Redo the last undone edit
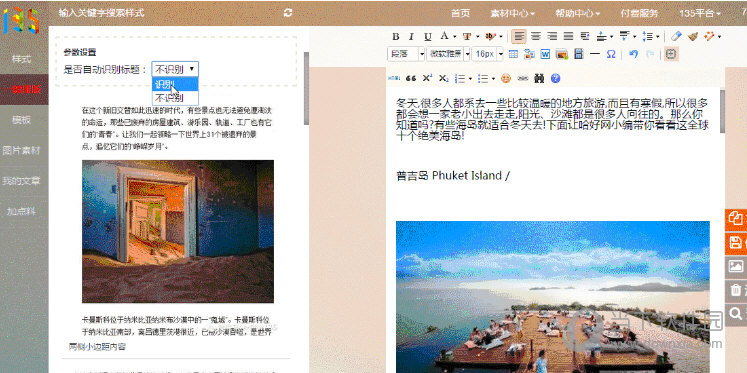Screen dimensions: 747x373 [x=650, y=54]
